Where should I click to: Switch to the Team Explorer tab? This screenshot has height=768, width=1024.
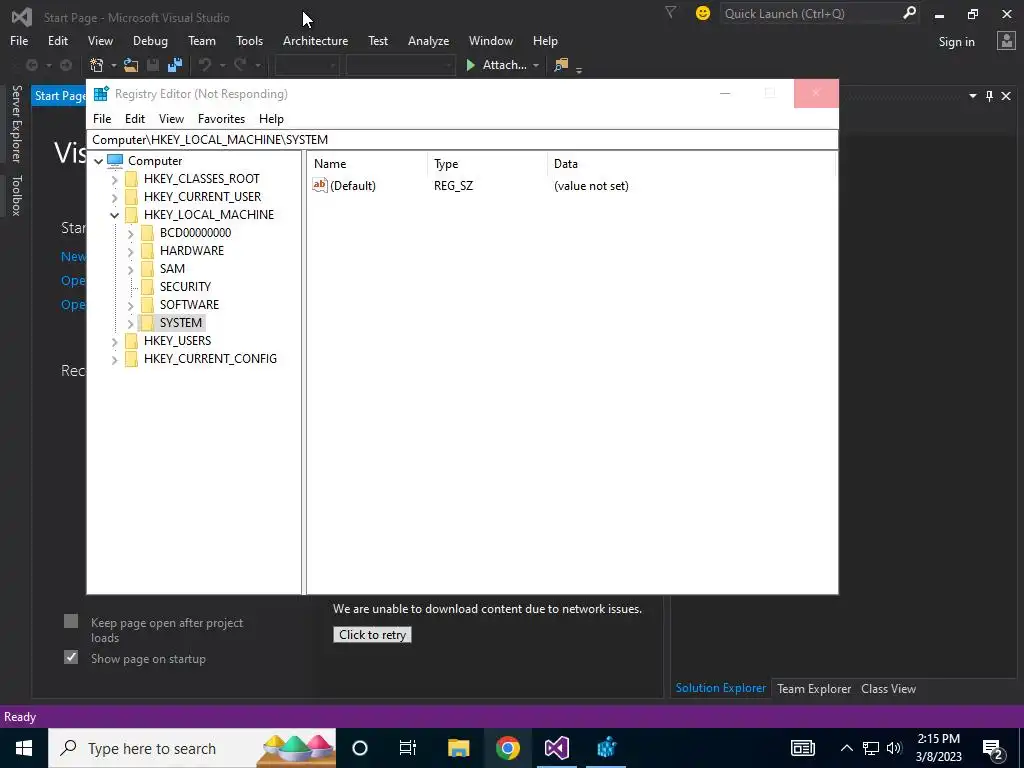(814, 688)
